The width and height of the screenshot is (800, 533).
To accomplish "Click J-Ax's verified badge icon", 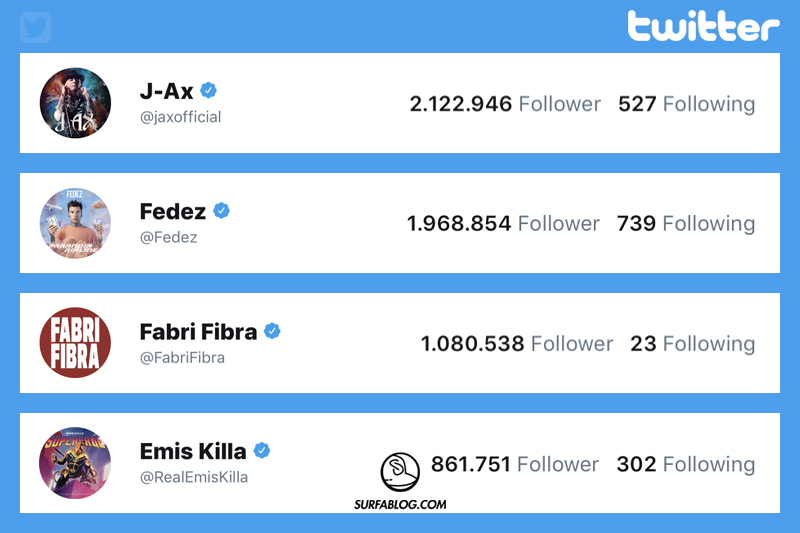I will pyautogui.click(x=208, y=91).
